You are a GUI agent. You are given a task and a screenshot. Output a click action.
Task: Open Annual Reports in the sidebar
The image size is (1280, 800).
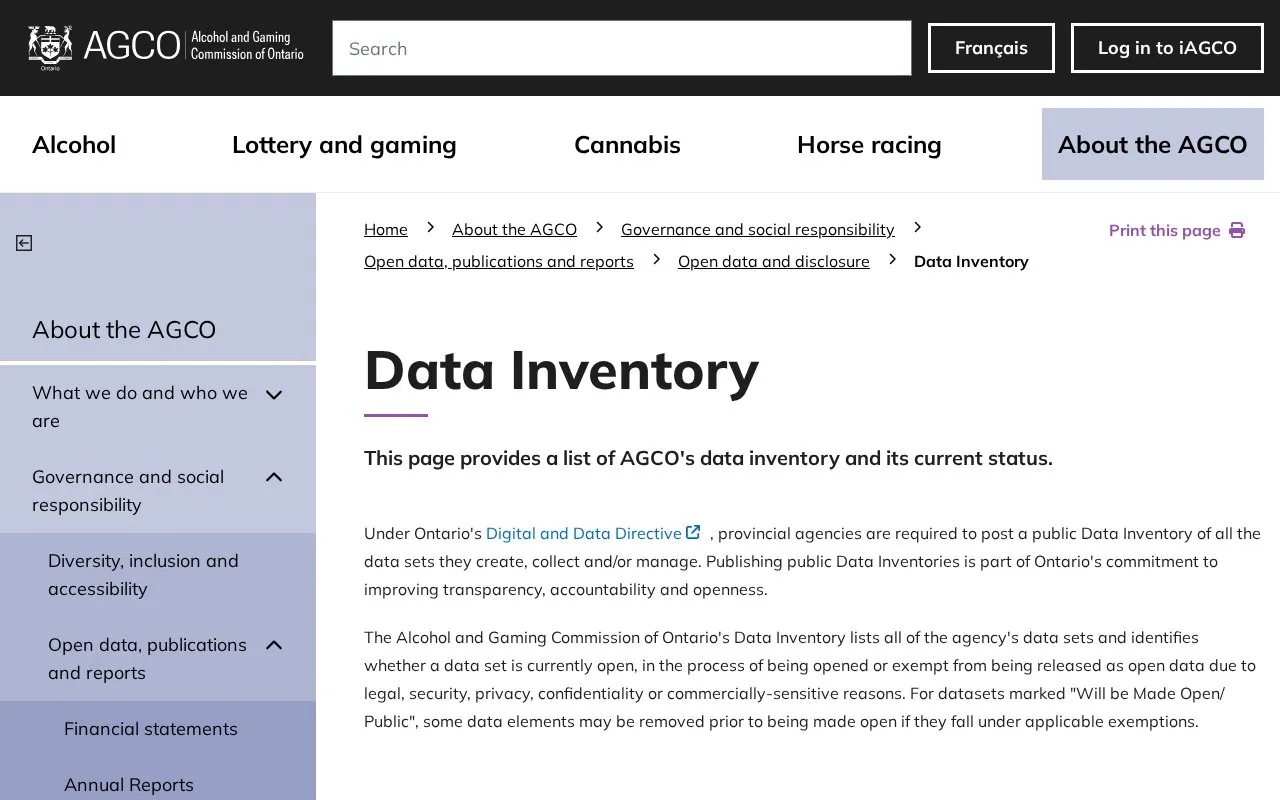coord(129,785)
